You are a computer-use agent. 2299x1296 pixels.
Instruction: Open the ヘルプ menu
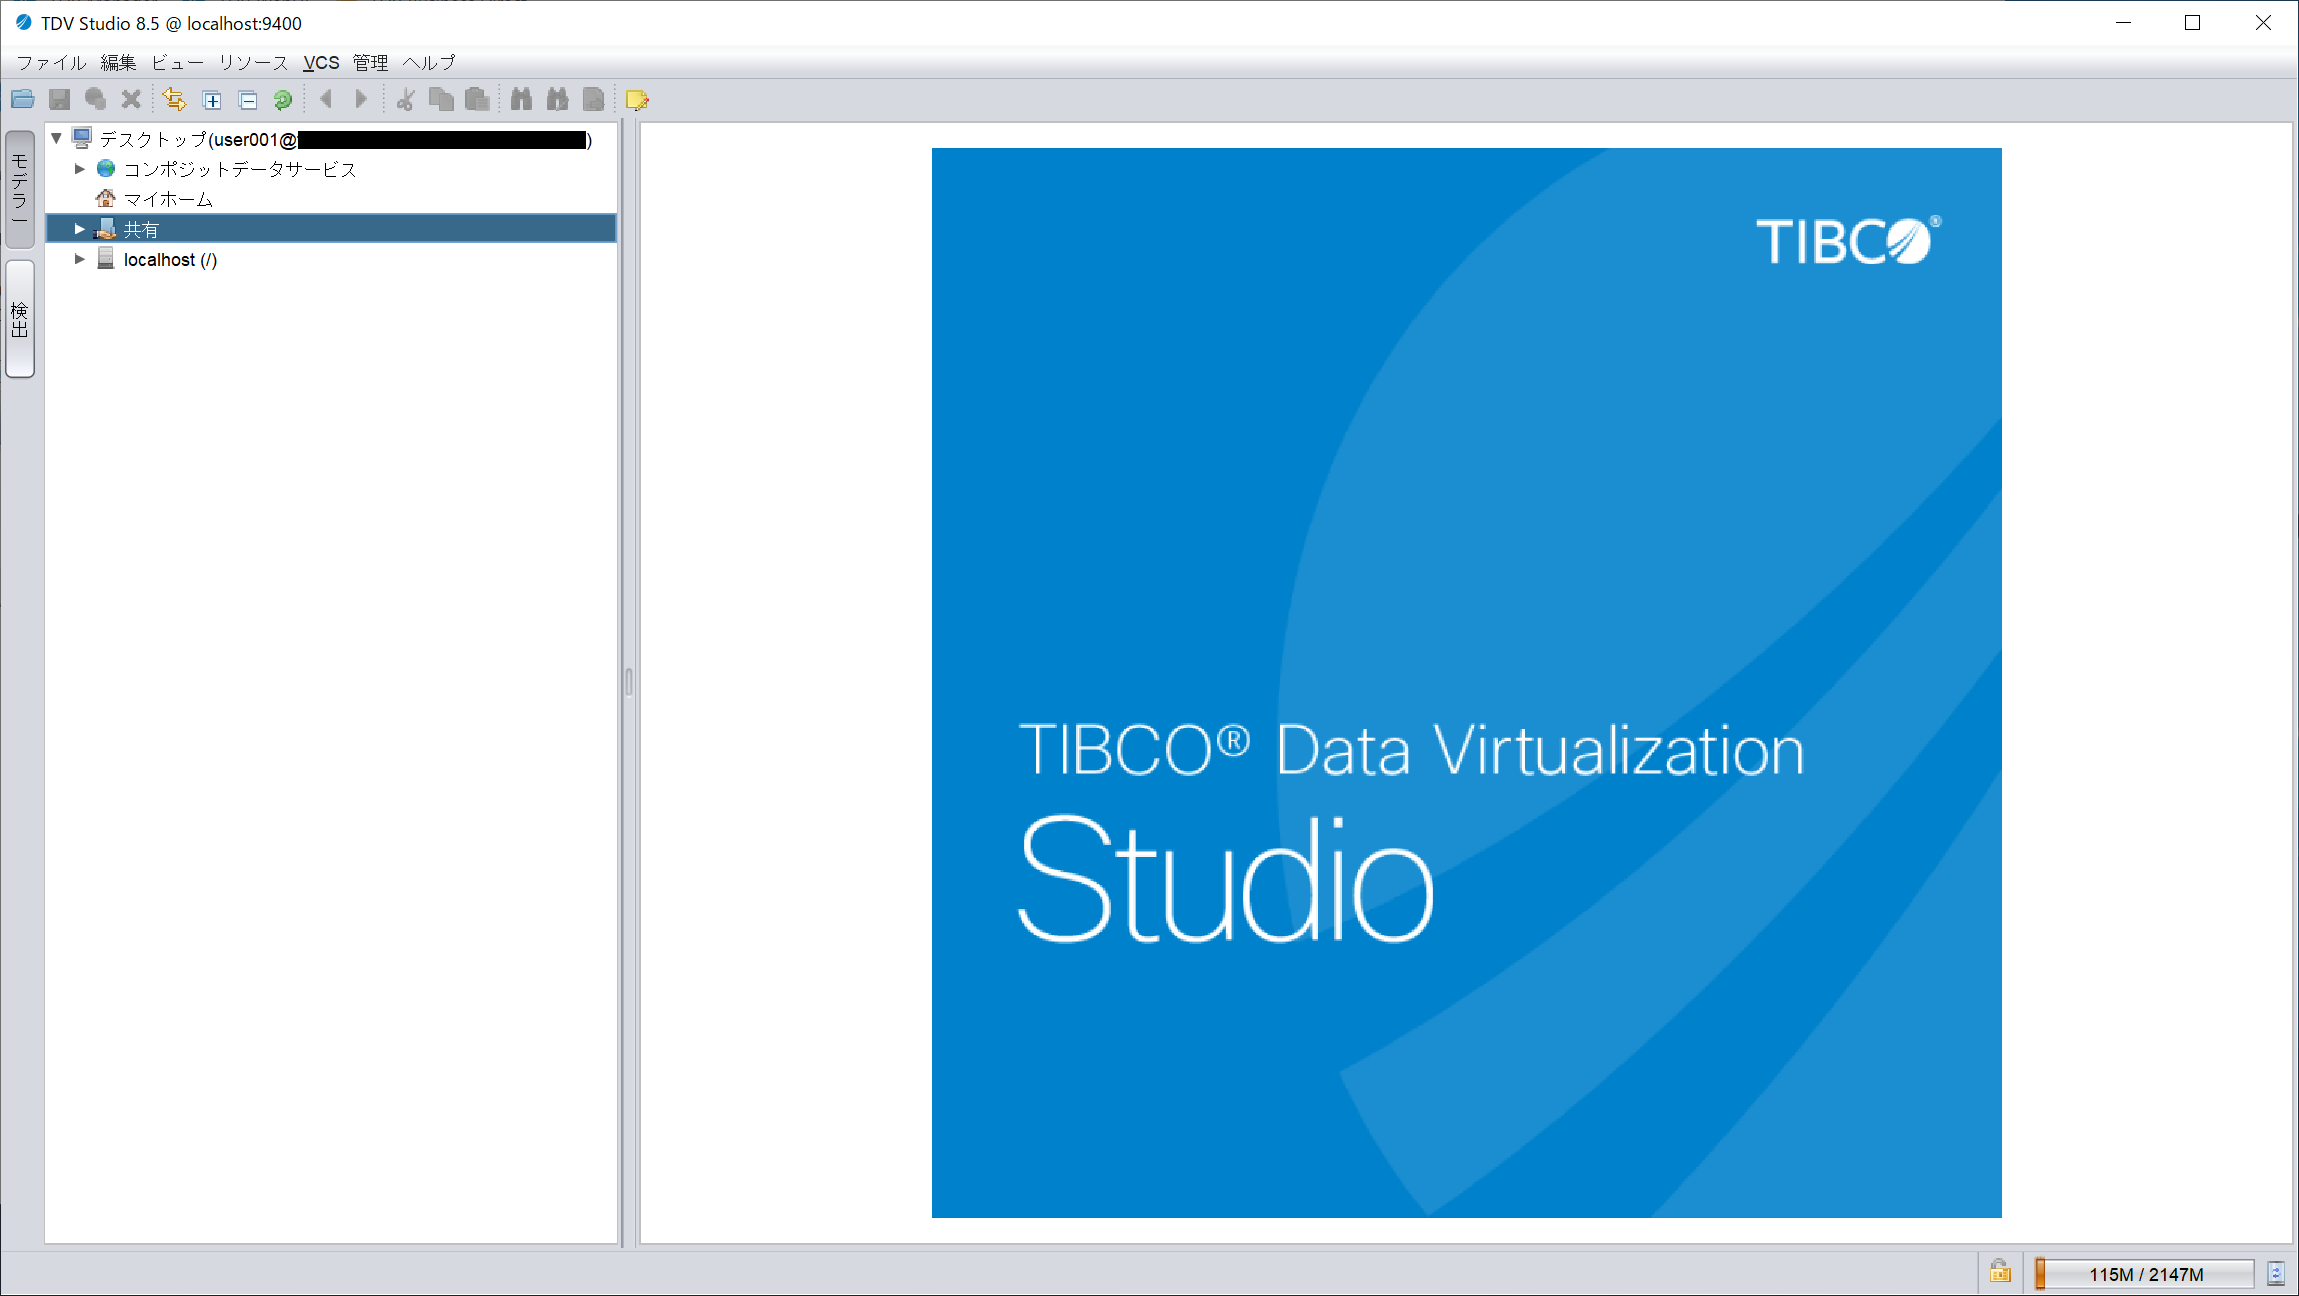point(429,62)
